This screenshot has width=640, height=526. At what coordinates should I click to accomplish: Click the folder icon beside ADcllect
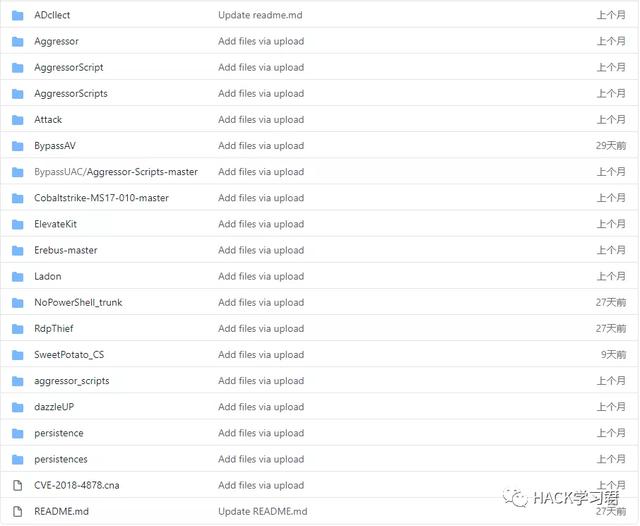click(x=17, y=15)
